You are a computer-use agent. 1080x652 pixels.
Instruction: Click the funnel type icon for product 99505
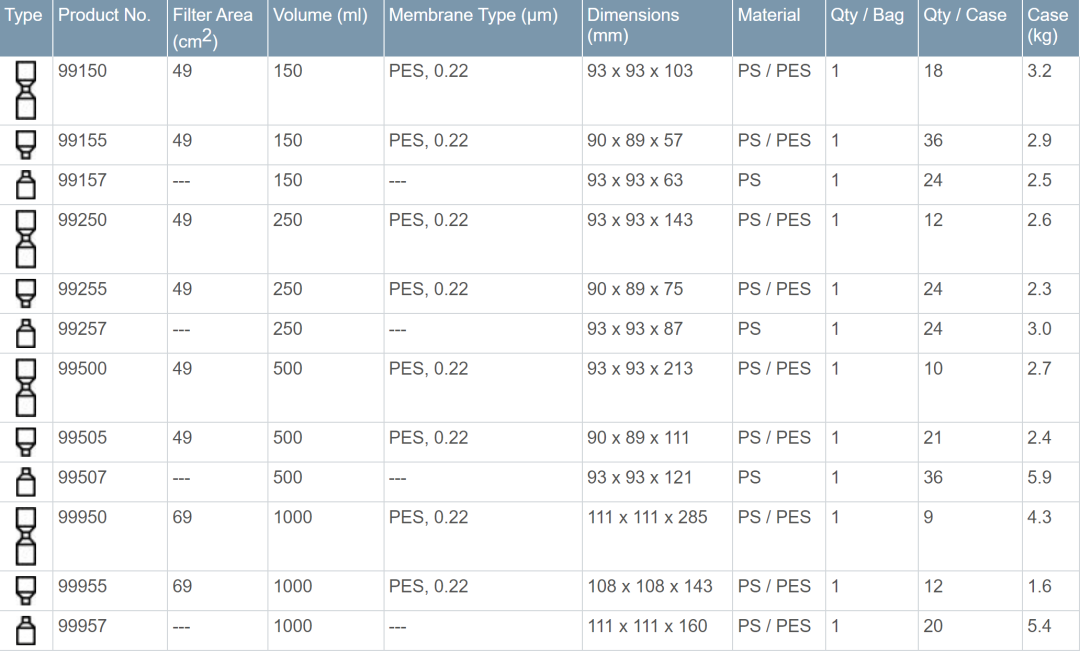click(25, 441)
